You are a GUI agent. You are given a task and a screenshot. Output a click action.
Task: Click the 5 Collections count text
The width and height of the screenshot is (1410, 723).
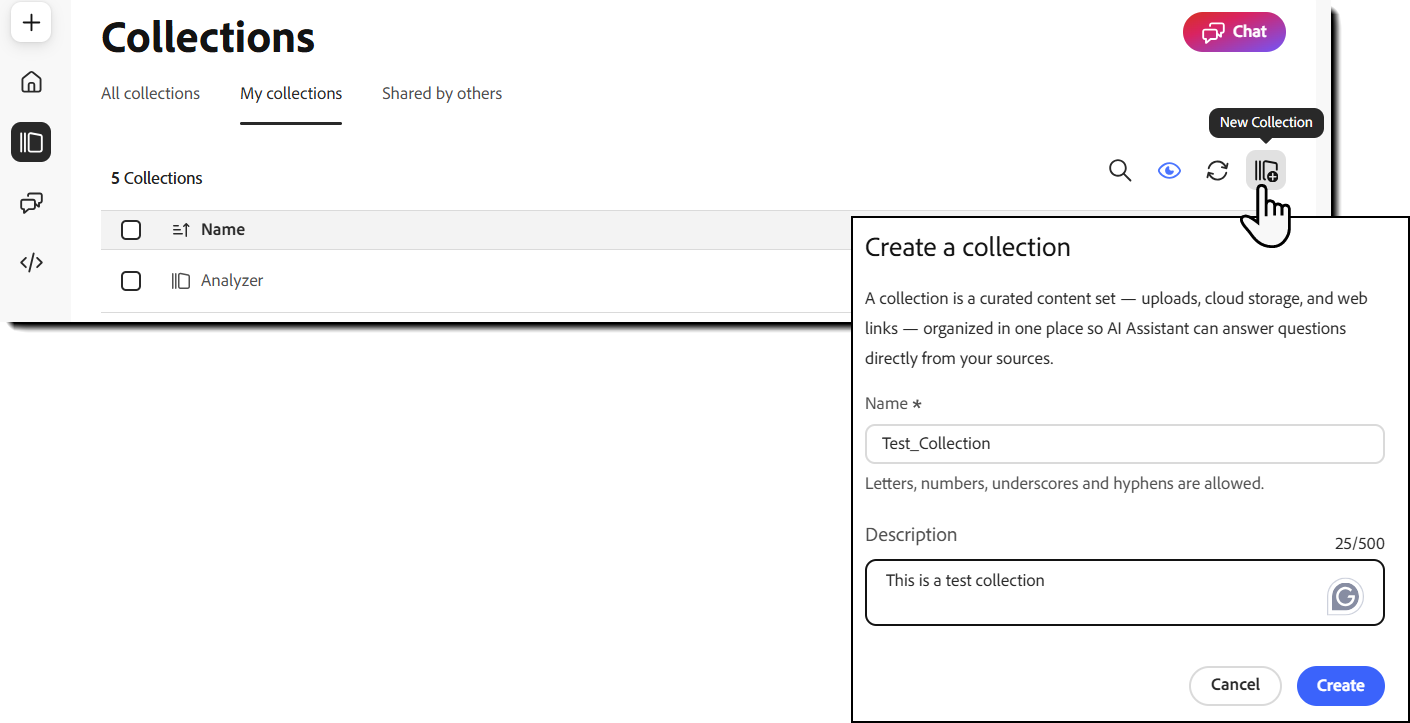click(157, 178)
